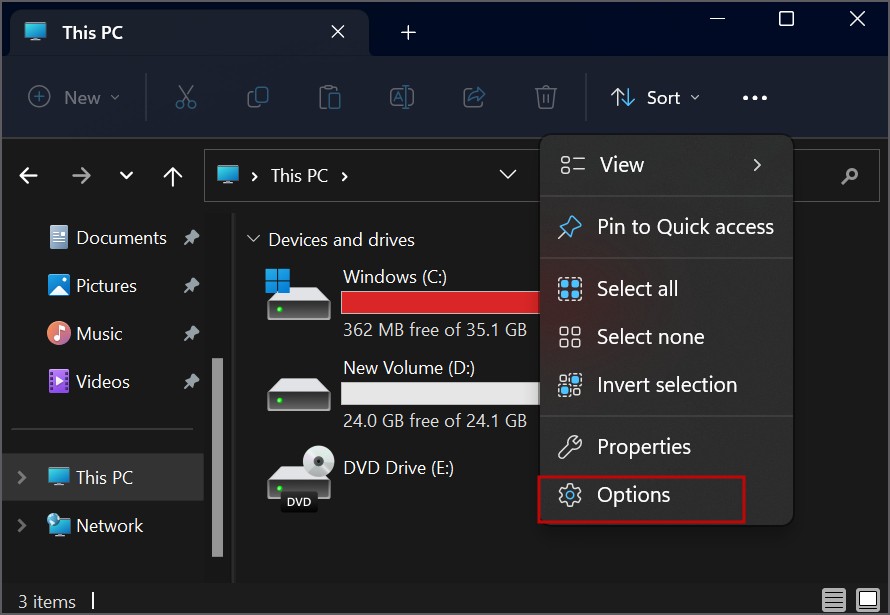Choose Pin to Quick access
The width and height of the screenshot is (890, 615).
click(665, 227)
